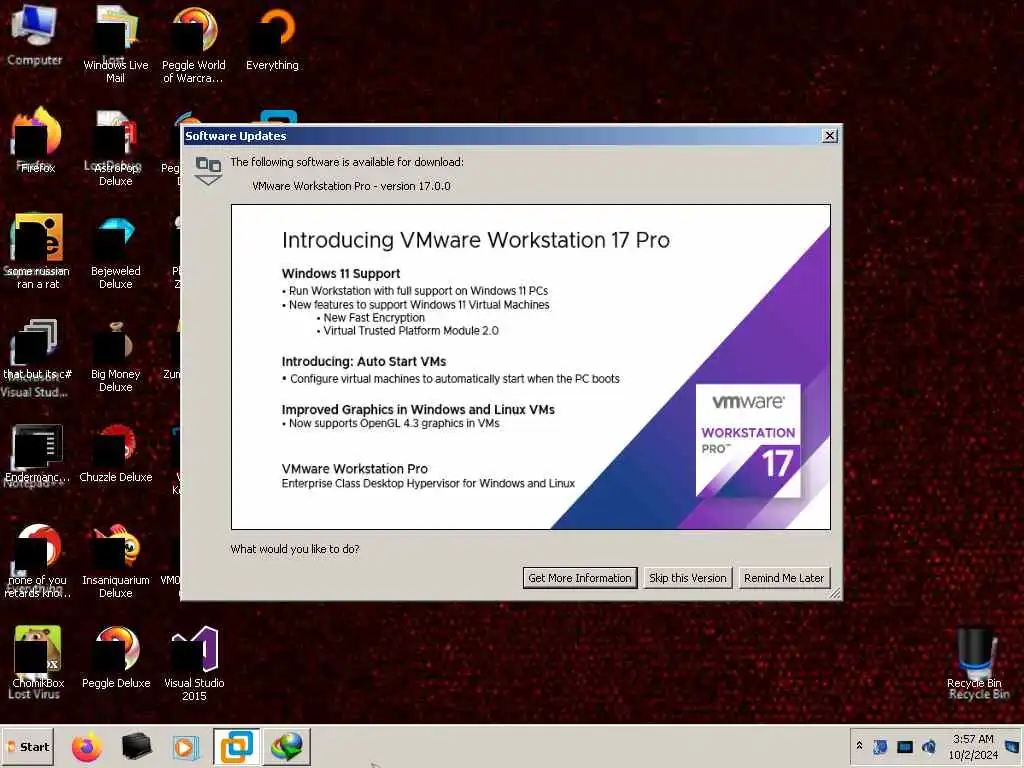Select the Peggle Deluxe desktop icon
This screenshot has height=768, width=1024.
coord(116,656)
